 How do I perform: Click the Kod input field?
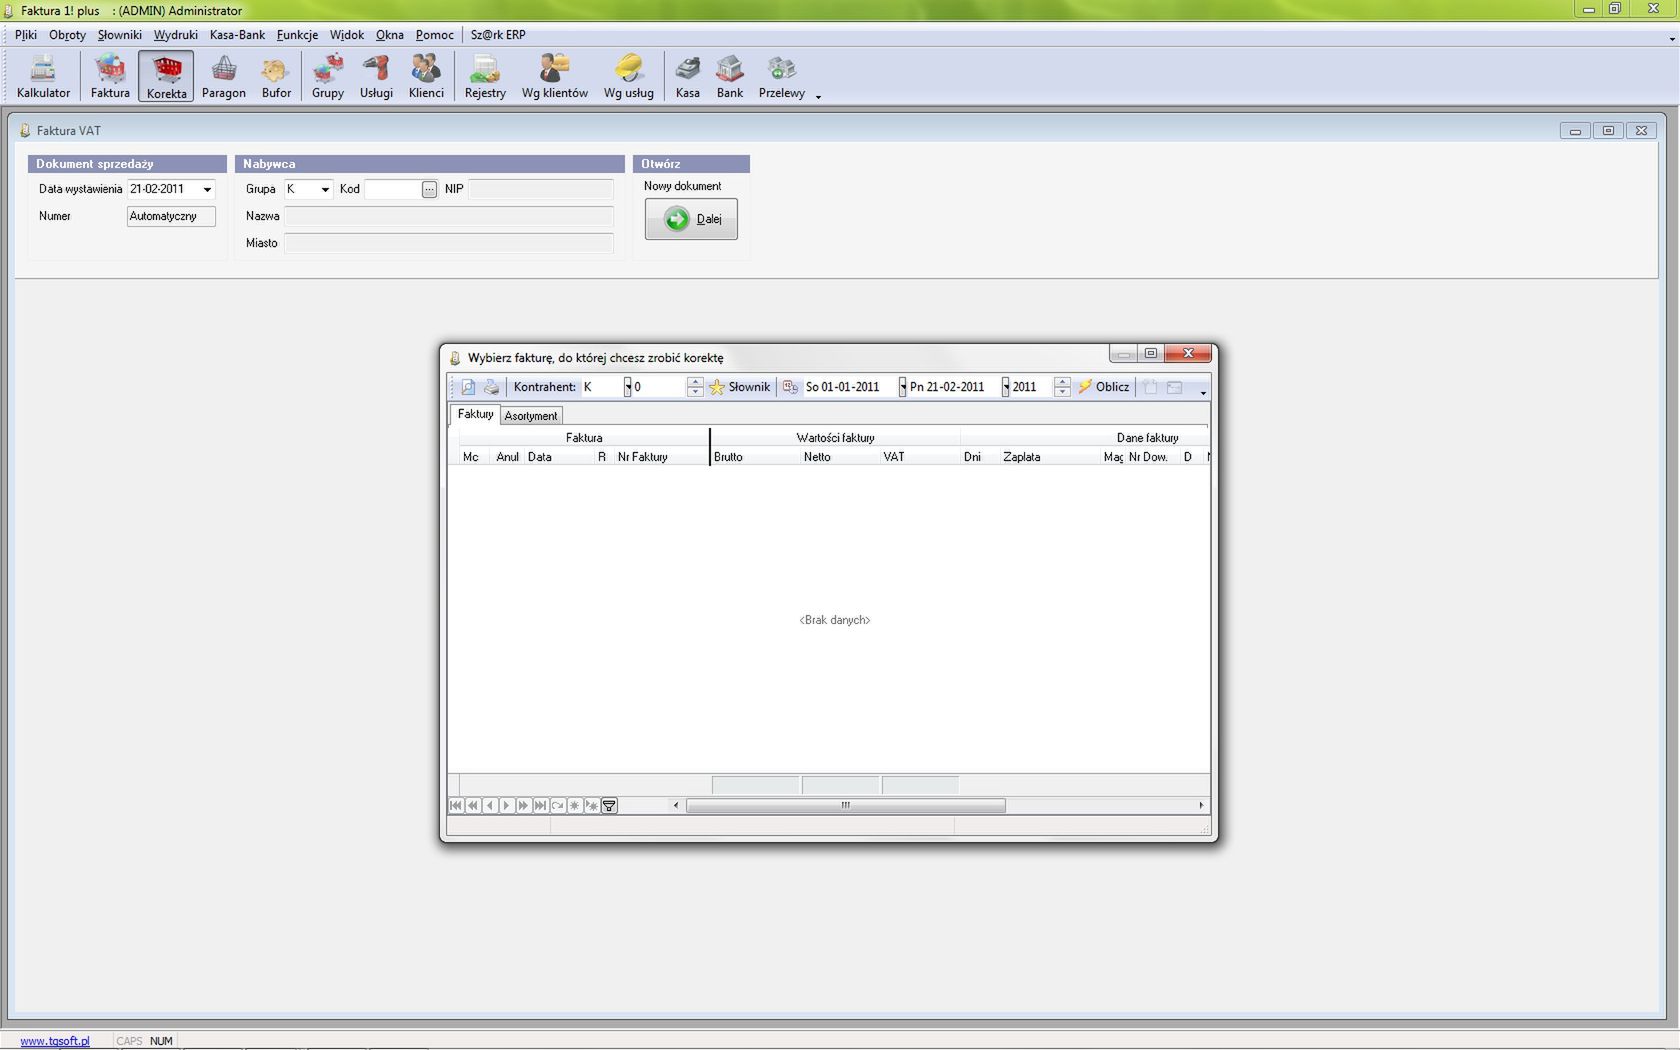392,189
